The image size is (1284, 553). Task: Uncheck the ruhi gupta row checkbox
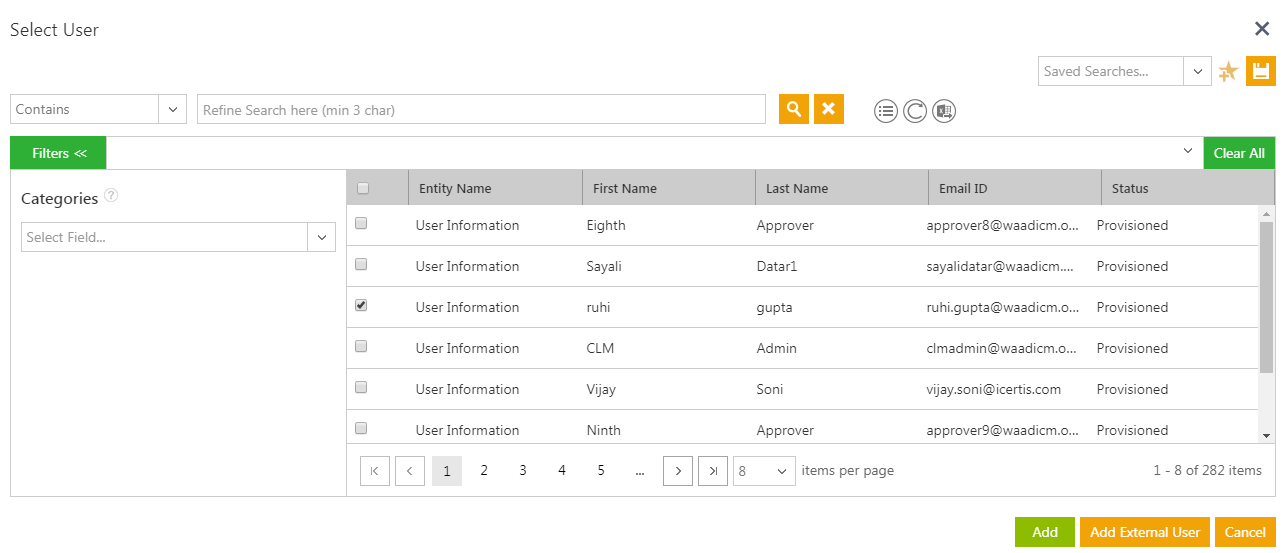[x=361, y=305]
